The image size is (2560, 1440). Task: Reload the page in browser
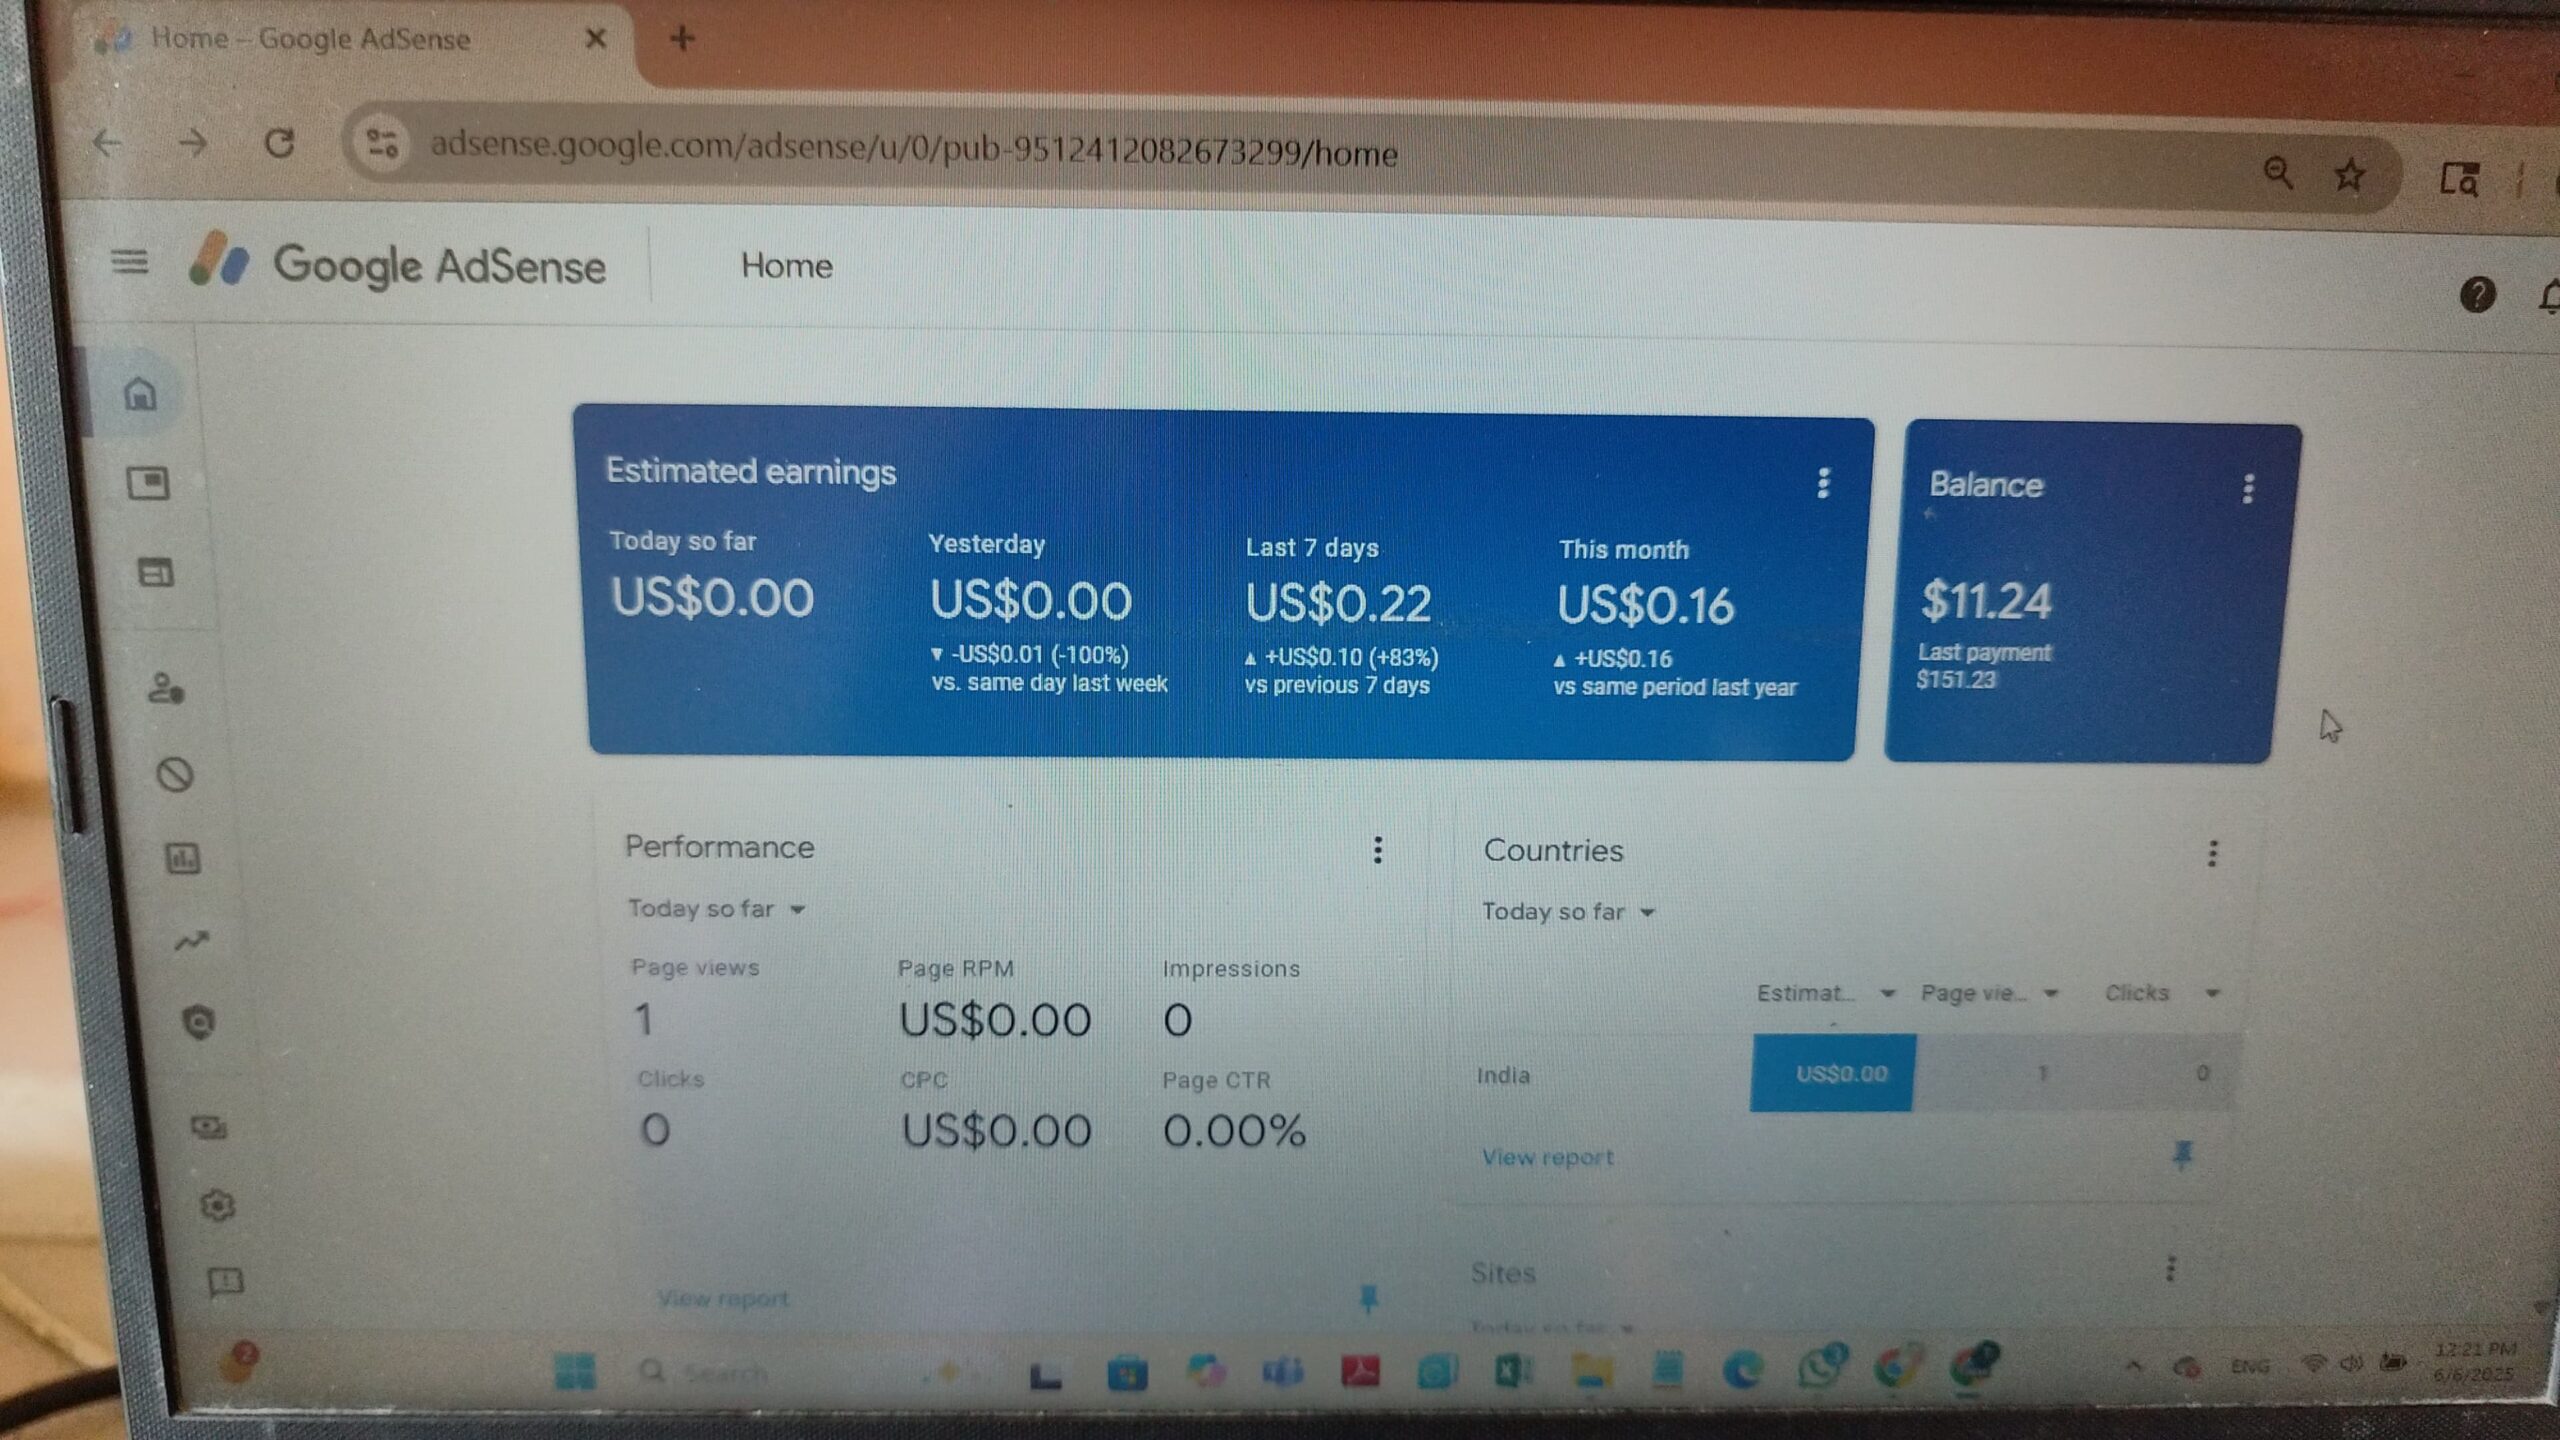click(x=279, y=143)
